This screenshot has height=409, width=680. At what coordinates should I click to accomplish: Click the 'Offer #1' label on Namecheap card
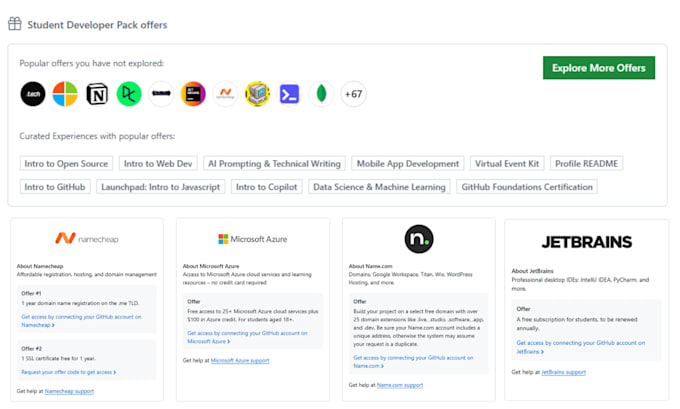pyautogui.click(x=31, y=293)
